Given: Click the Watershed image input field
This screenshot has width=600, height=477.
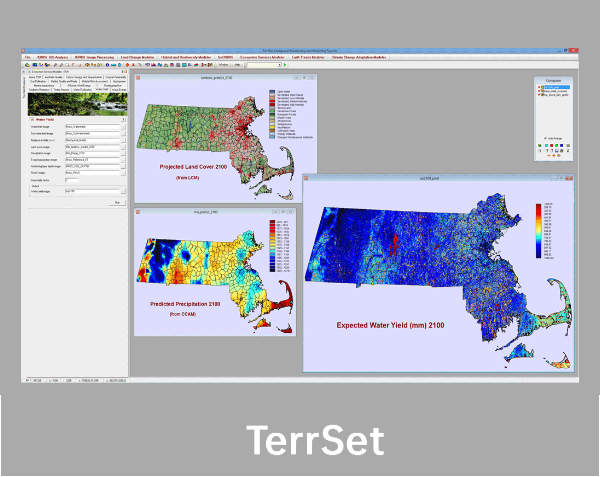Looking at the screenshot, I should click(92, 127).
